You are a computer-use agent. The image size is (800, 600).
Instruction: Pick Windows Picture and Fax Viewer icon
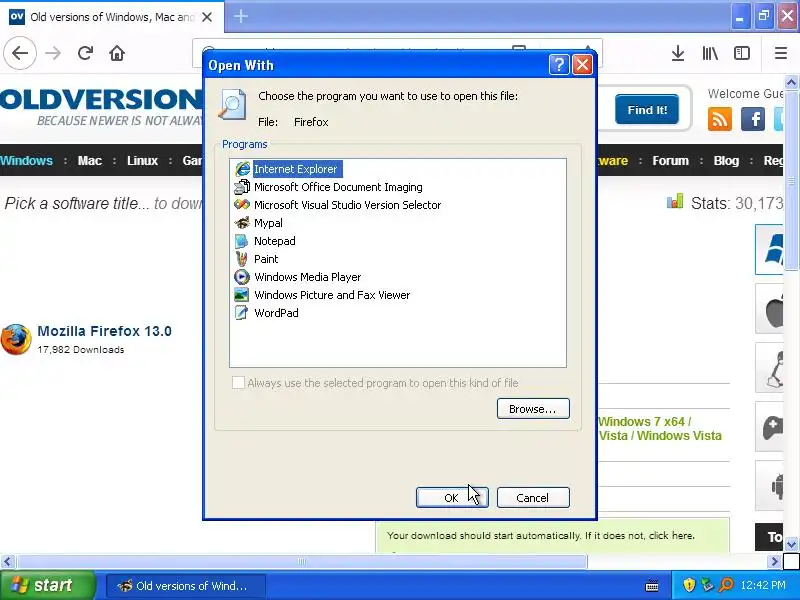tap(242, 295)
